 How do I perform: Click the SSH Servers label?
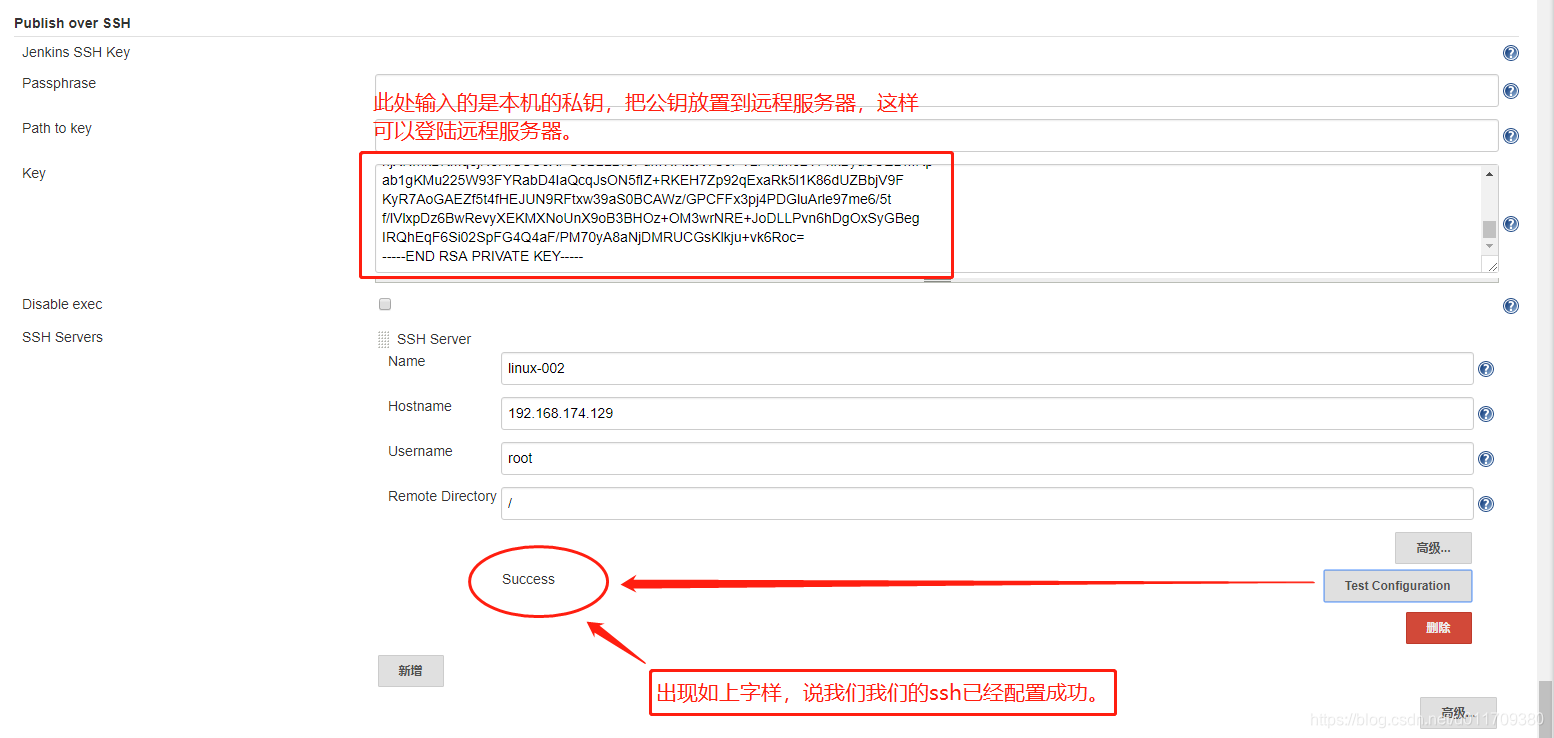click(62, 337)
